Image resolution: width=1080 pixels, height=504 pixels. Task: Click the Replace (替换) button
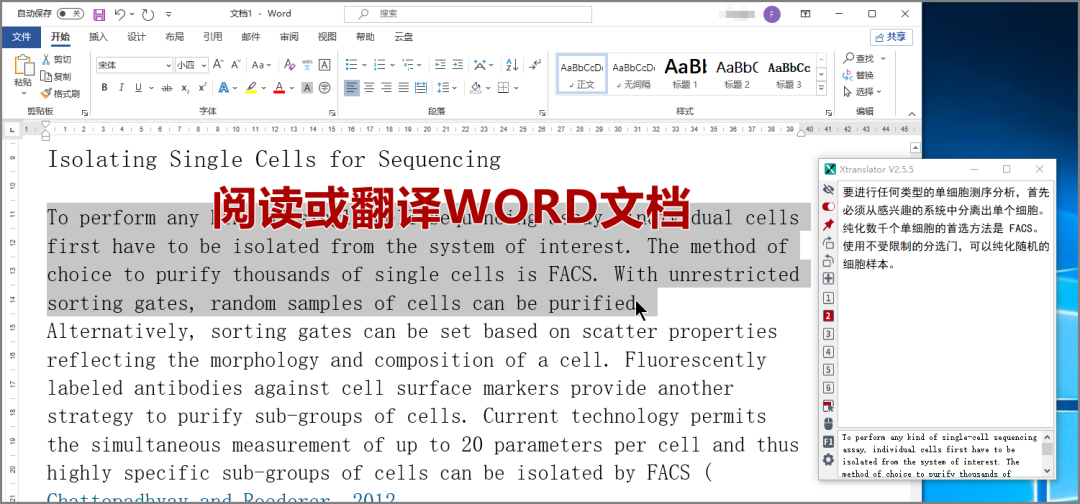pyautogui.click(x=858, y=75)
